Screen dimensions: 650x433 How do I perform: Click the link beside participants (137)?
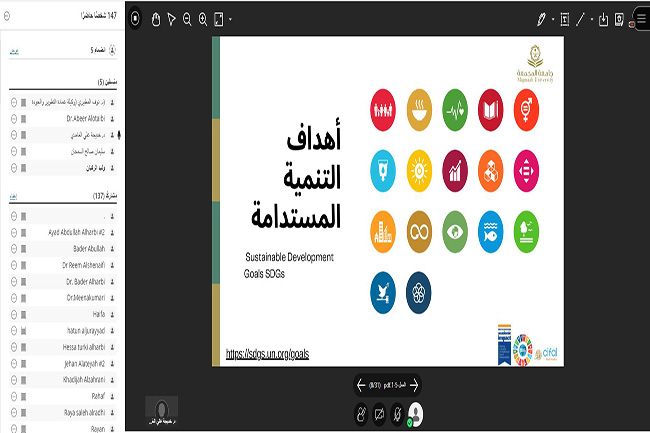(x=13, y=196)
